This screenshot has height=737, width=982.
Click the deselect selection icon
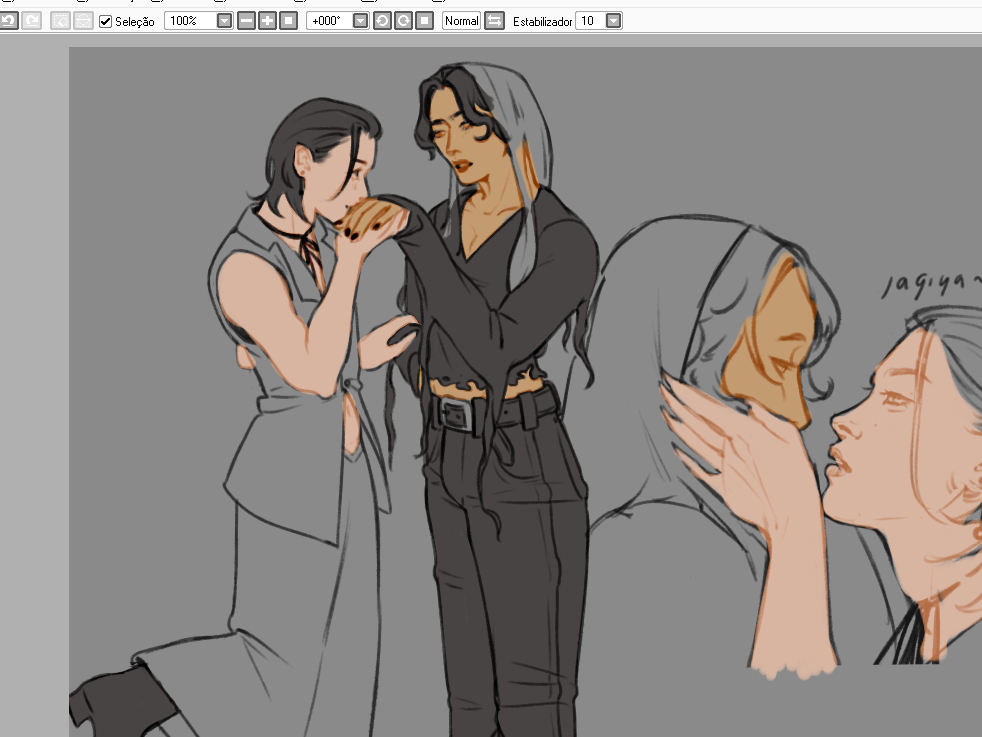[60, 21]
